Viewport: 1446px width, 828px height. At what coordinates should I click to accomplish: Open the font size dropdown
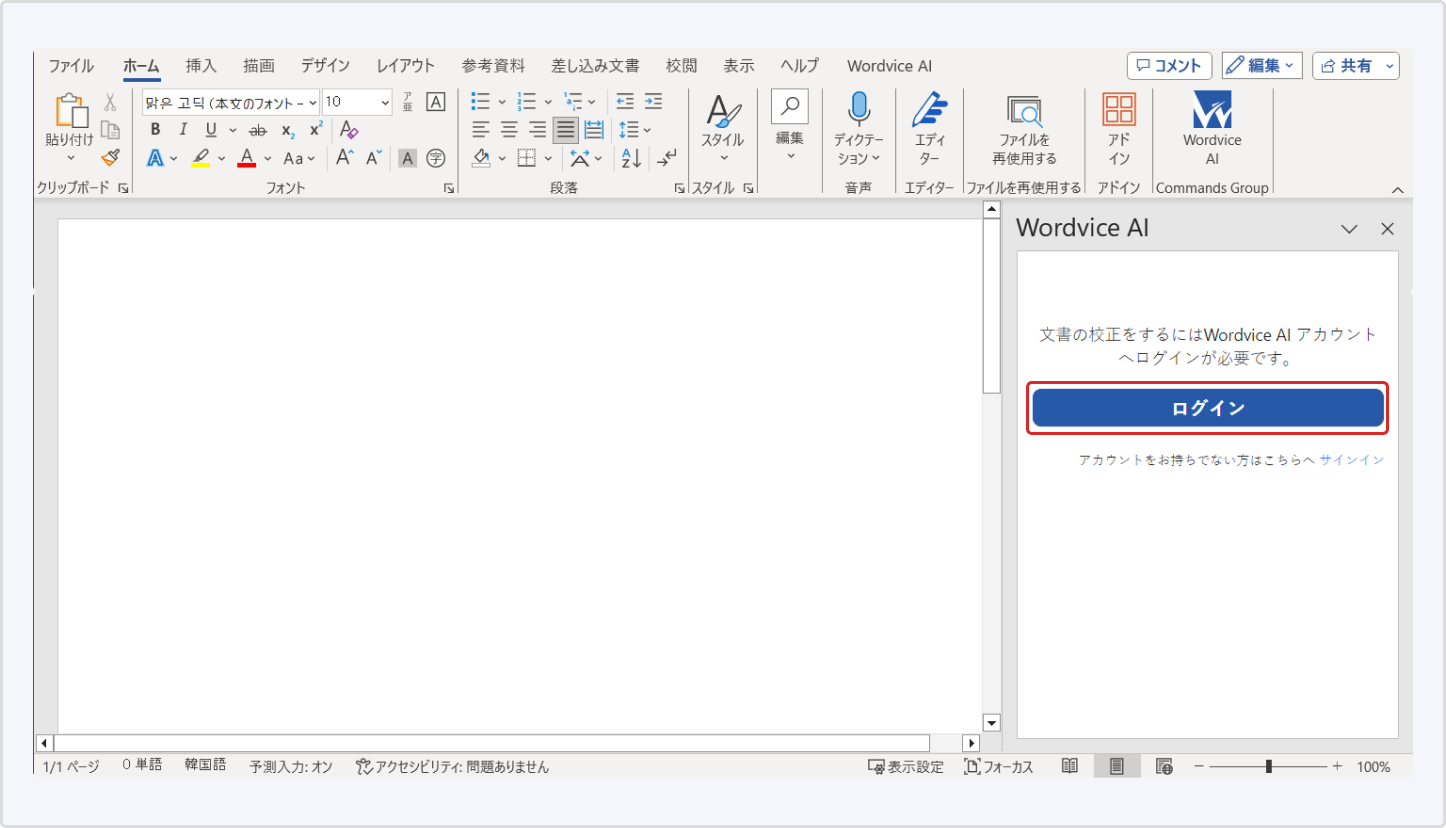click(383, 101)
